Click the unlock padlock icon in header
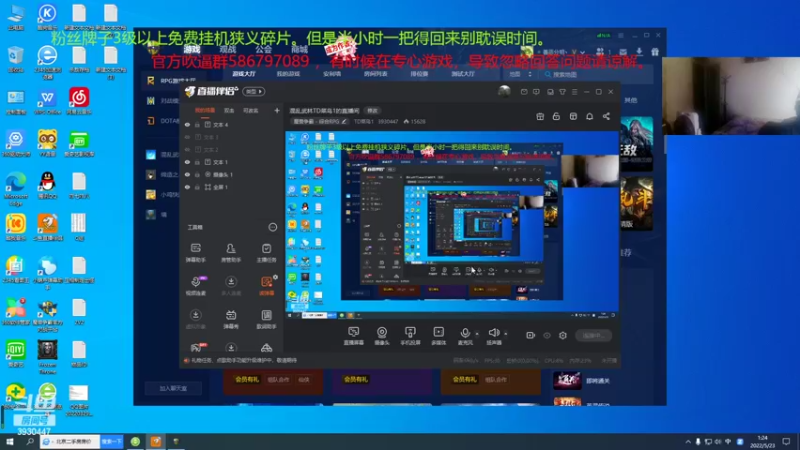Screen dimensions: 800x450 click(556, 116)
